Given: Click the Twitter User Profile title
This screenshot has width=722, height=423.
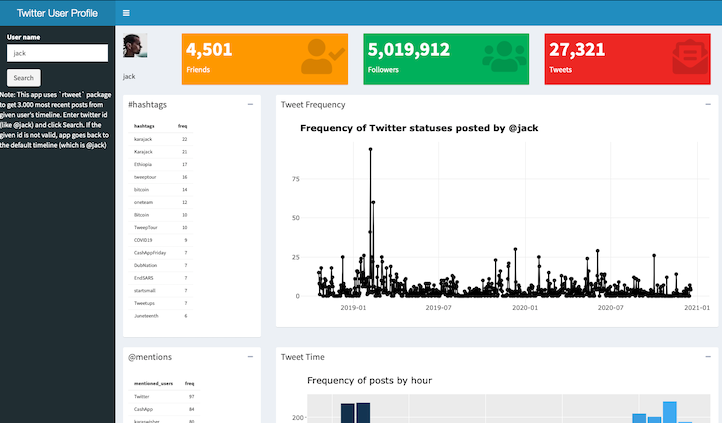Looking at the screenshot, I should point(57,13).
